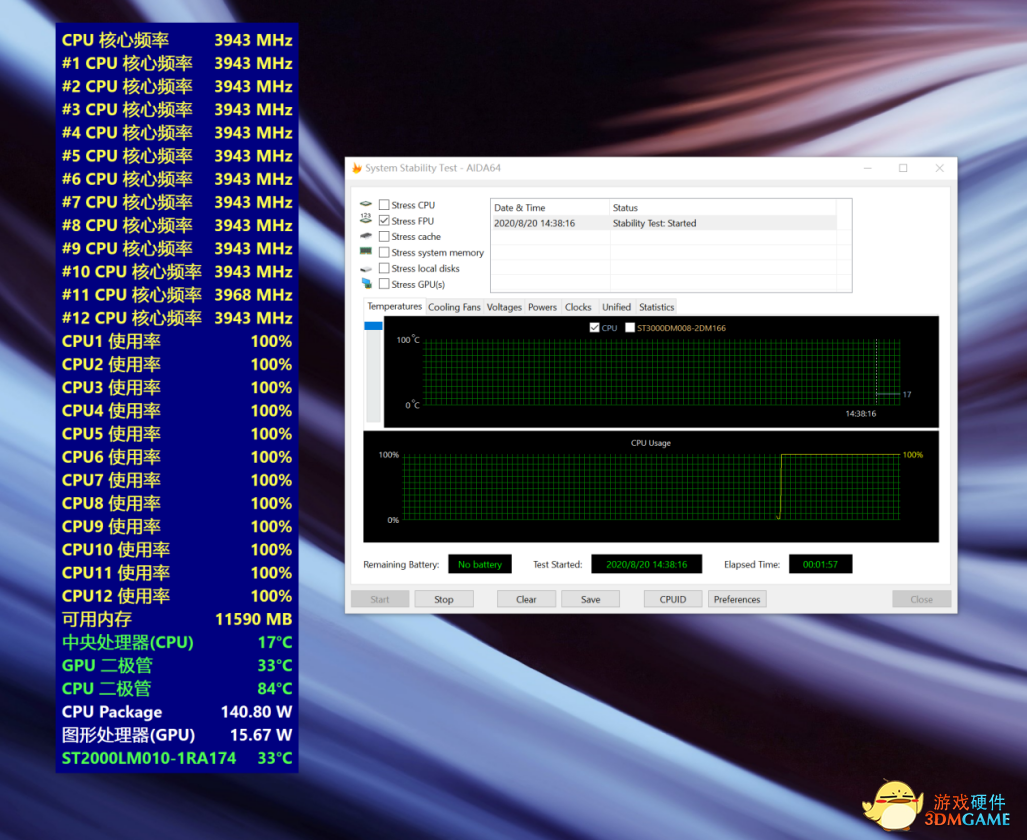Screen dimensions: 1027x840
Task: Click the CPU diode 84°C reading
Action: click(177, 689)
